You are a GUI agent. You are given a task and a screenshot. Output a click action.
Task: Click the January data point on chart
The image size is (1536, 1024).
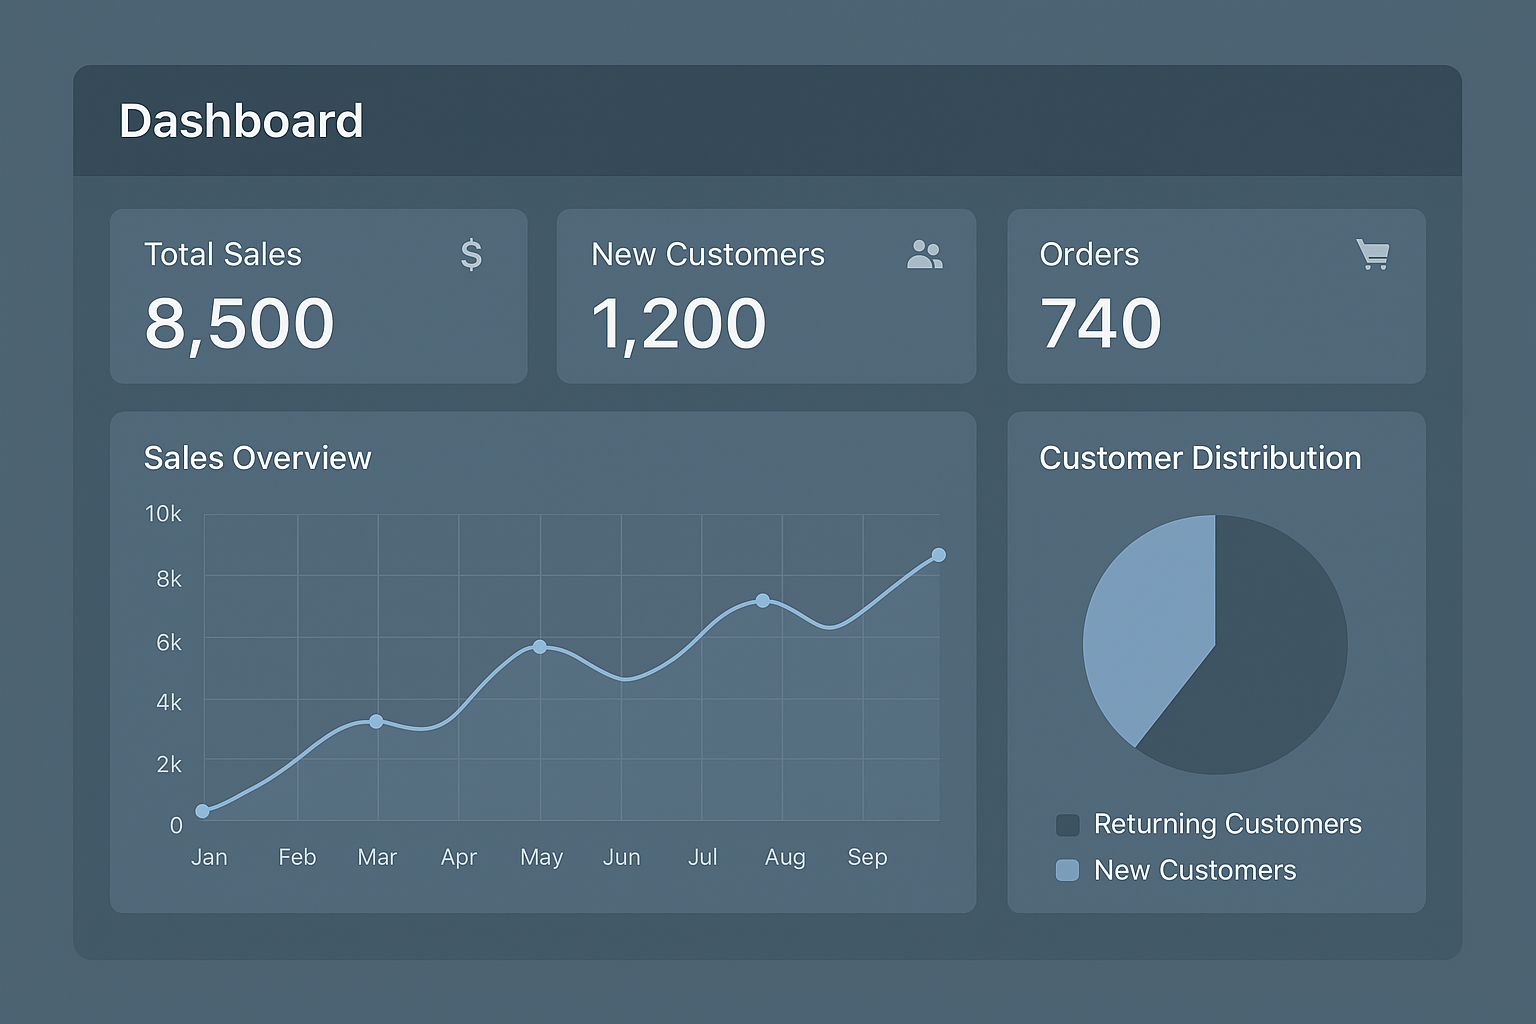click(203, 811)
